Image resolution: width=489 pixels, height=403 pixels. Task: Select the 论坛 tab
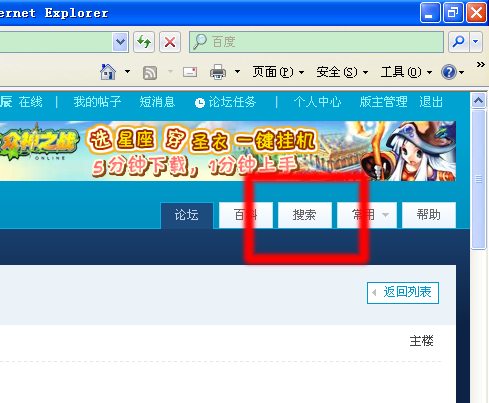point(187,215)
